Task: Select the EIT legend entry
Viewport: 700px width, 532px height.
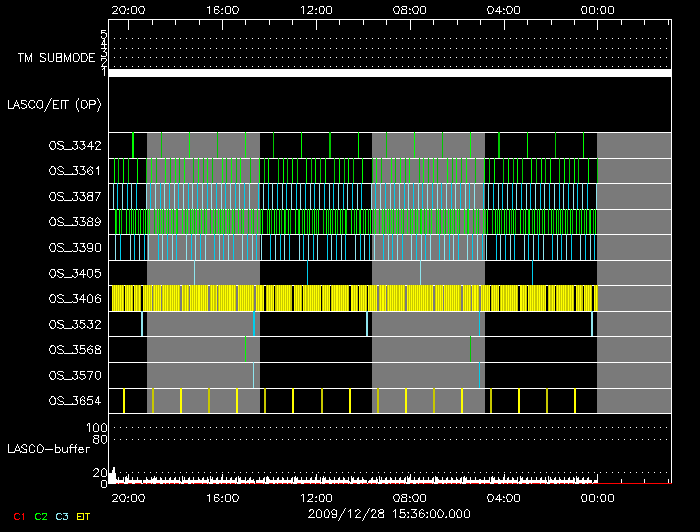Action: (84, 516)
